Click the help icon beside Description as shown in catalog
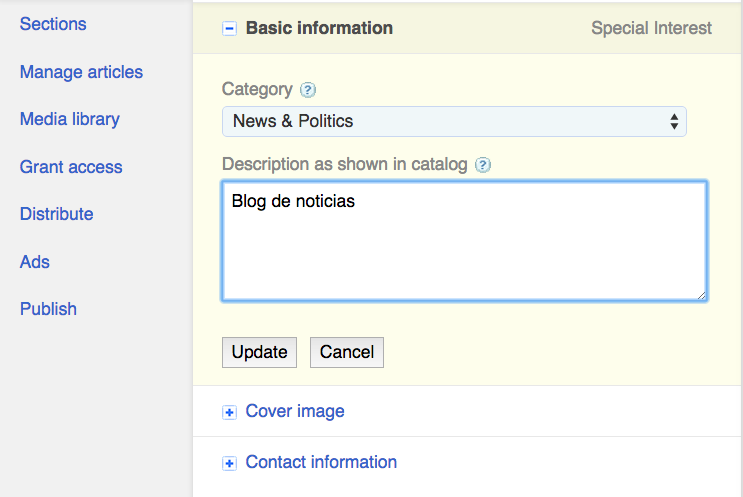 [x=483, y=165]
